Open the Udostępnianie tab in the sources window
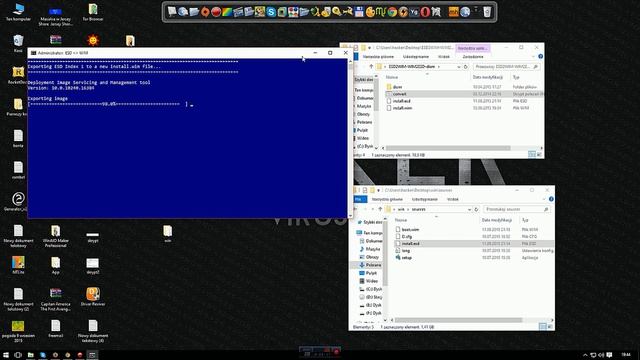 [x=424, y=199]
